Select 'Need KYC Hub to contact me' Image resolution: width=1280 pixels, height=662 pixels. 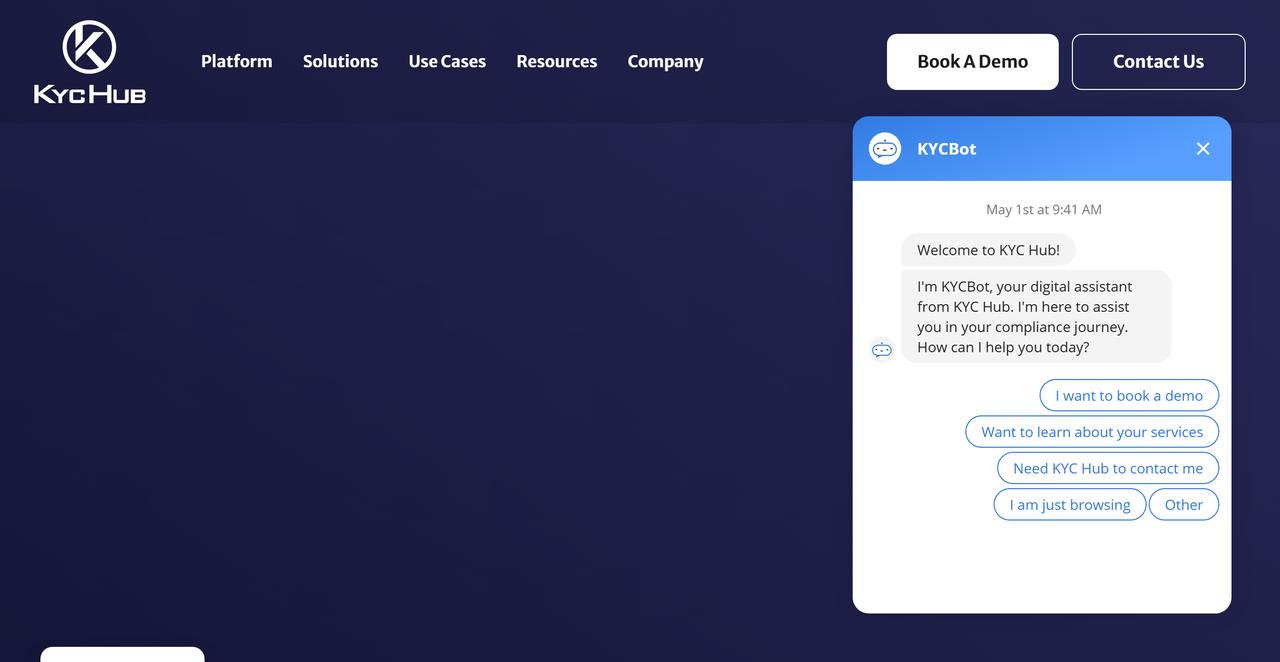point(1108,468)
